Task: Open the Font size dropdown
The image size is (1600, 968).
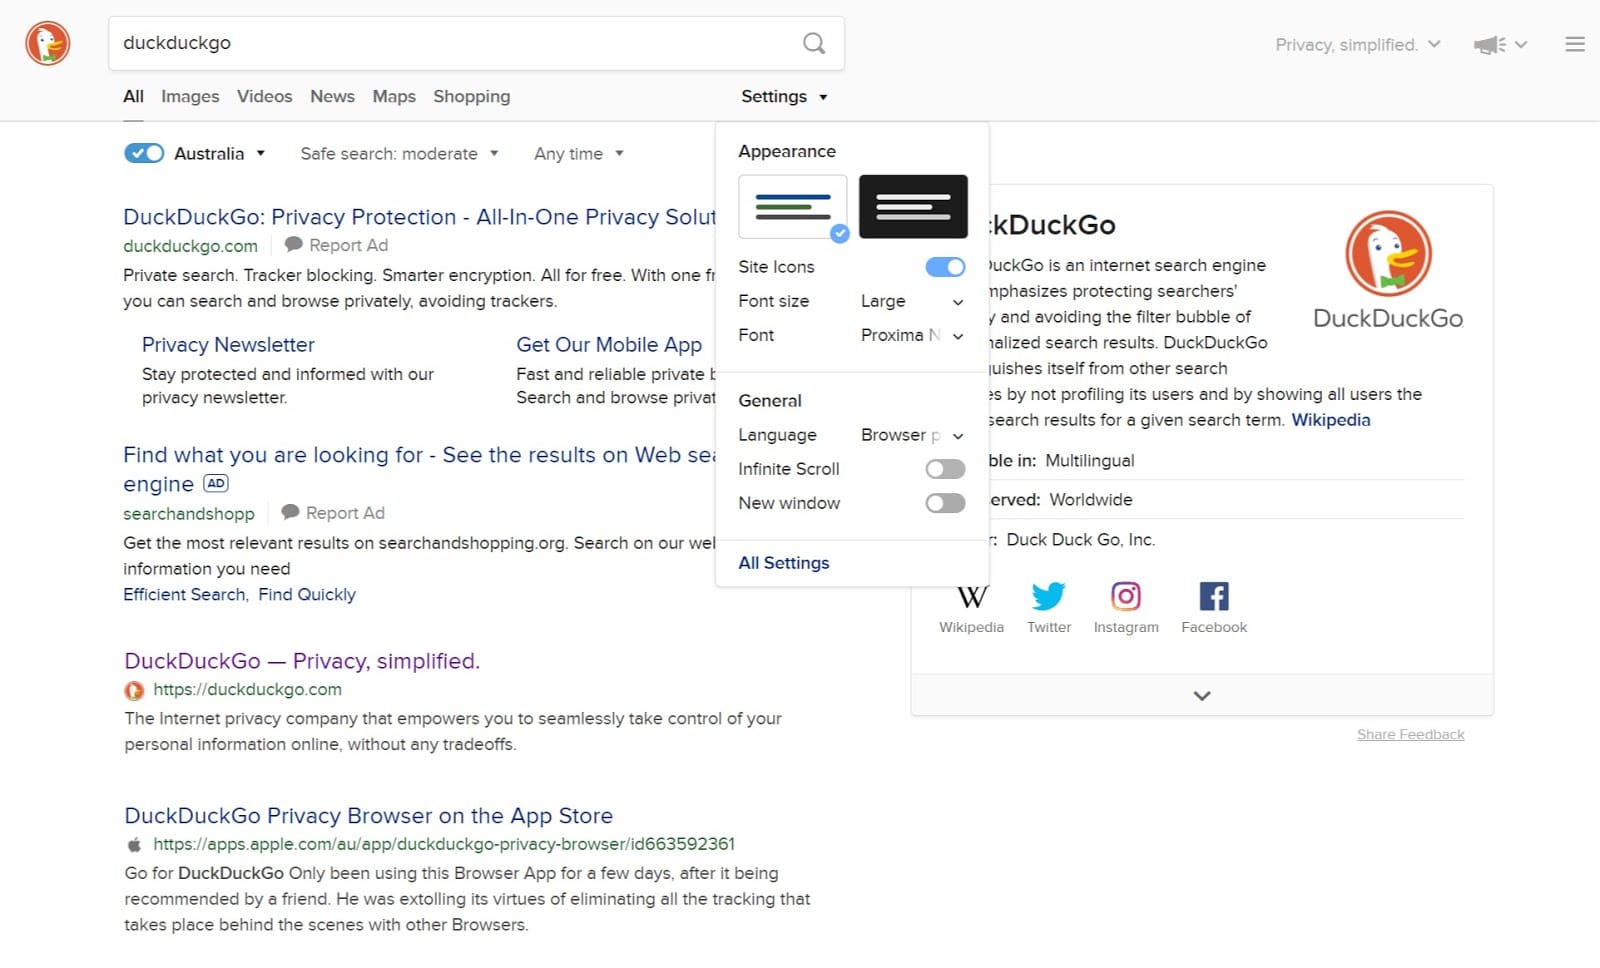Action: pos(910,301)
